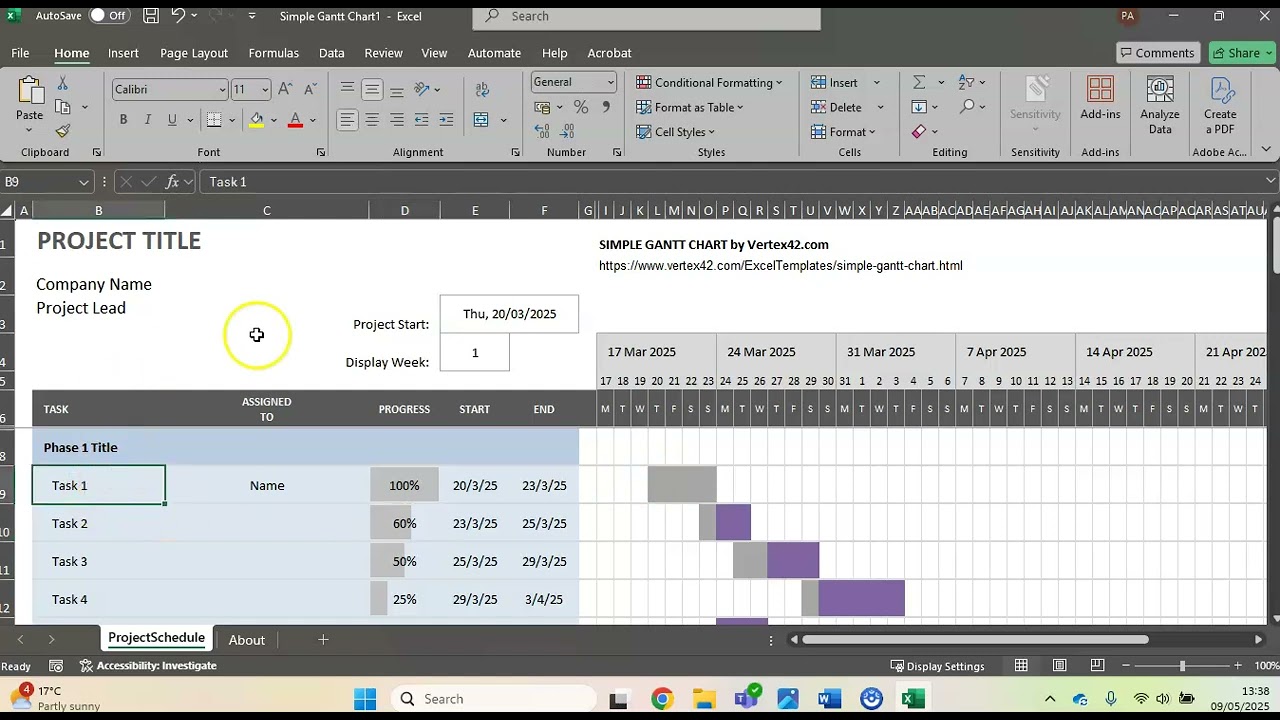Viewport: 1280px width, 720px height.
Task: Expand Conditional Formatting dropdown
Action: [779, 83]
